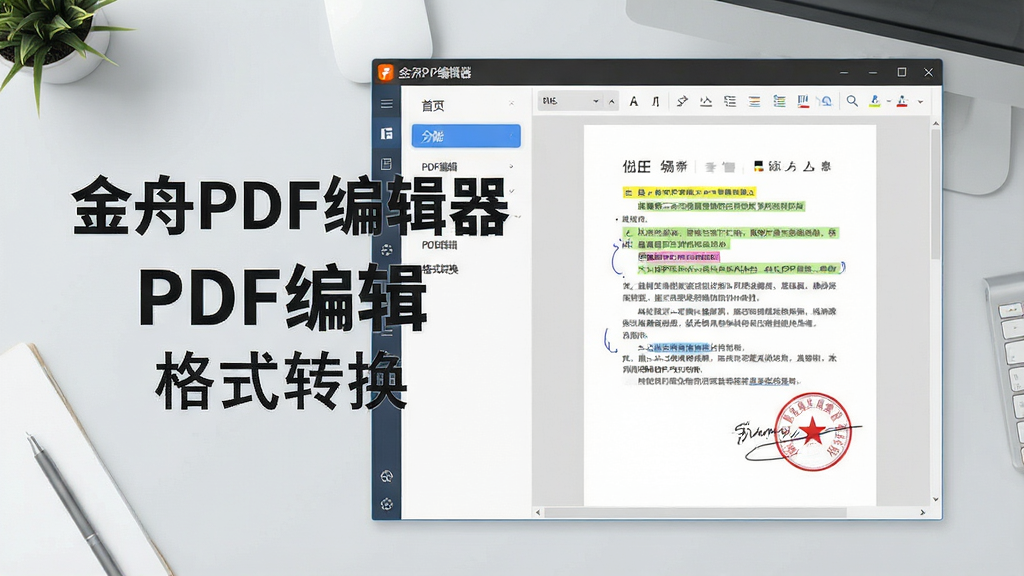This screenshot has height=576, width=1024.
Task: Select the blue highlighted menu item
Action: click(x=466, y=136)
